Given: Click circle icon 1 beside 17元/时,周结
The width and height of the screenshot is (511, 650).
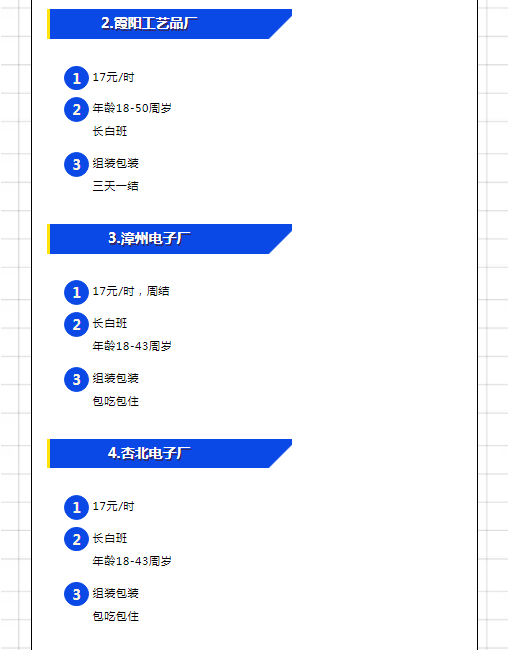Looking at the screenshot, I should point(76,293).
